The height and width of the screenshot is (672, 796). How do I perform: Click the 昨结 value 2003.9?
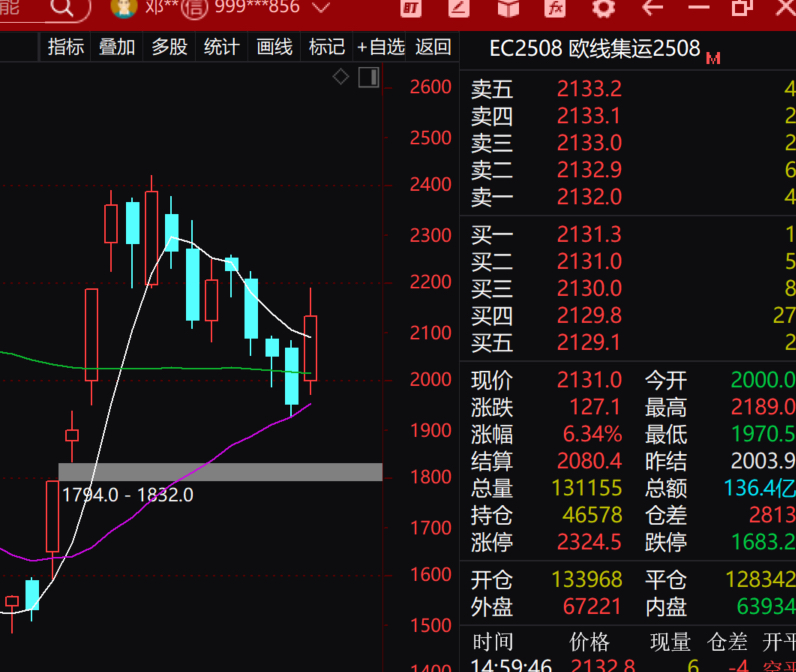(763, 461)
